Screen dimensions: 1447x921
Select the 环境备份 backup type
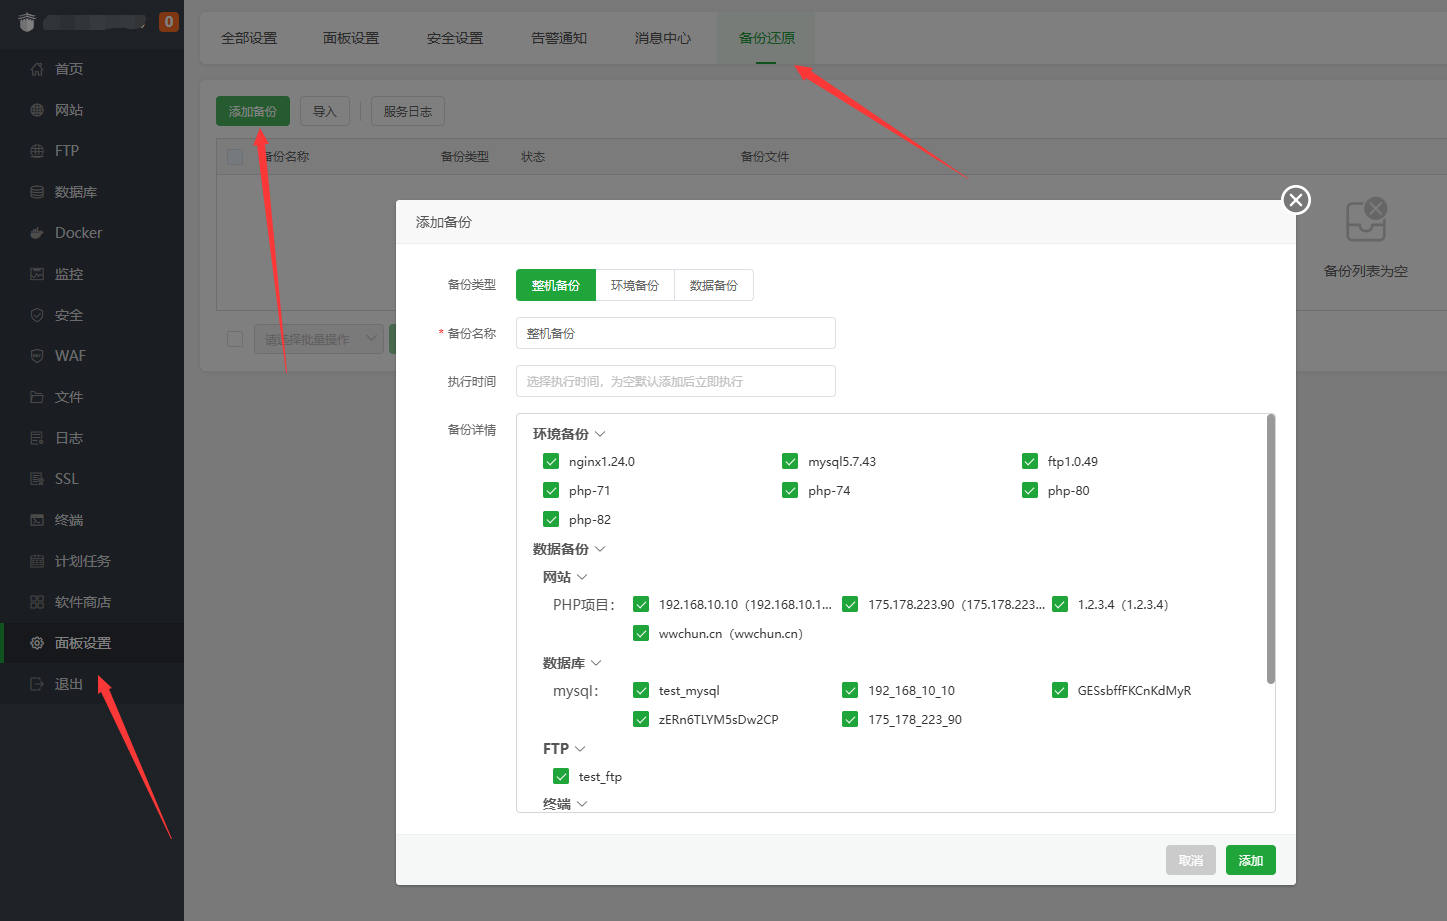click(635, 285)
